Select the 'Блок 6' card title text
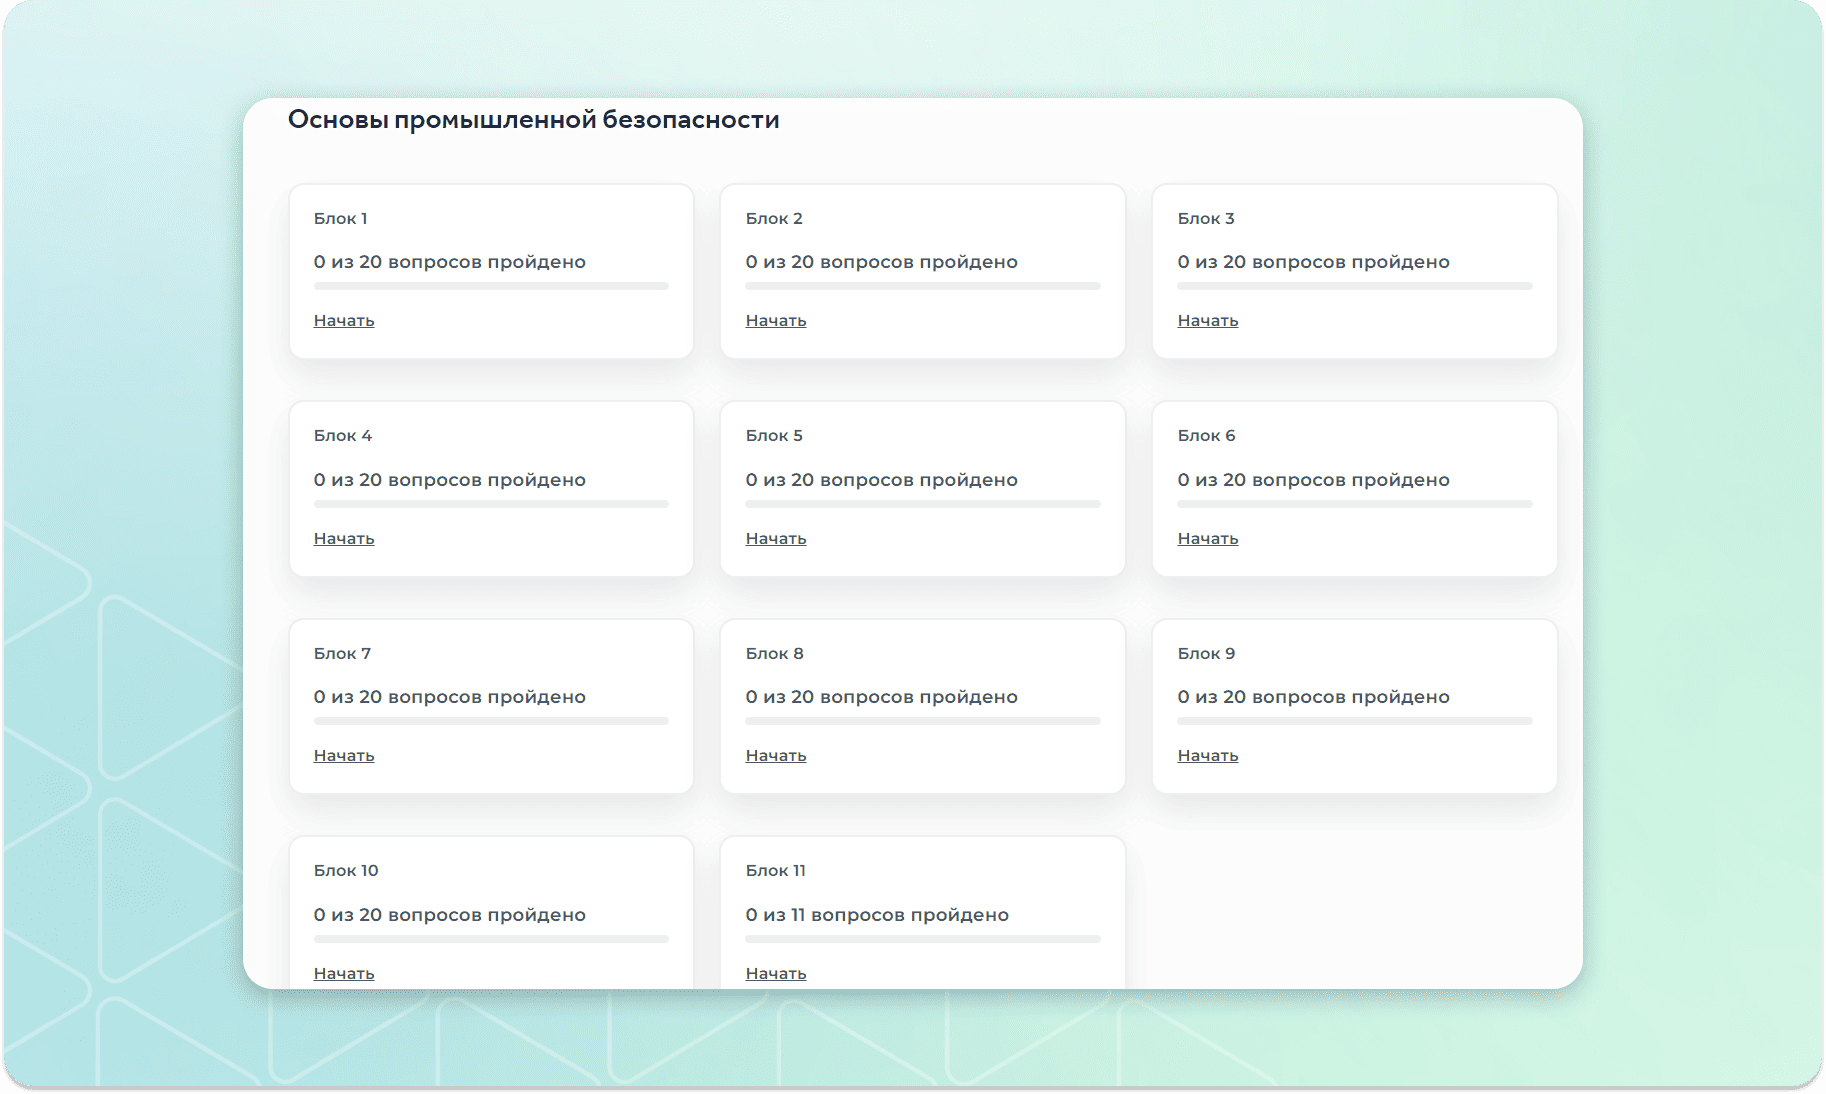This screenshot has height=1094, width=1826. pyautogui.click(x=1206, y=436)
